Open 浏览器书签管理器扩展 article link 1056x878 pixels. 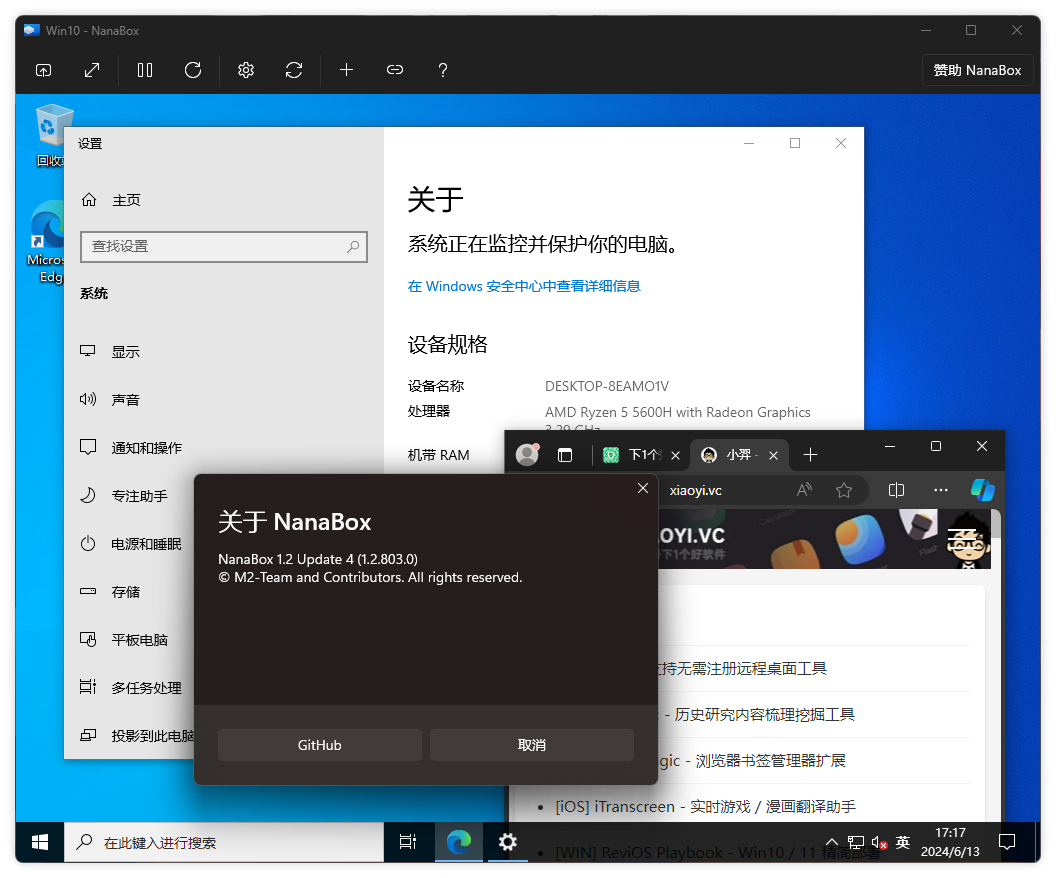coord(752,761)
